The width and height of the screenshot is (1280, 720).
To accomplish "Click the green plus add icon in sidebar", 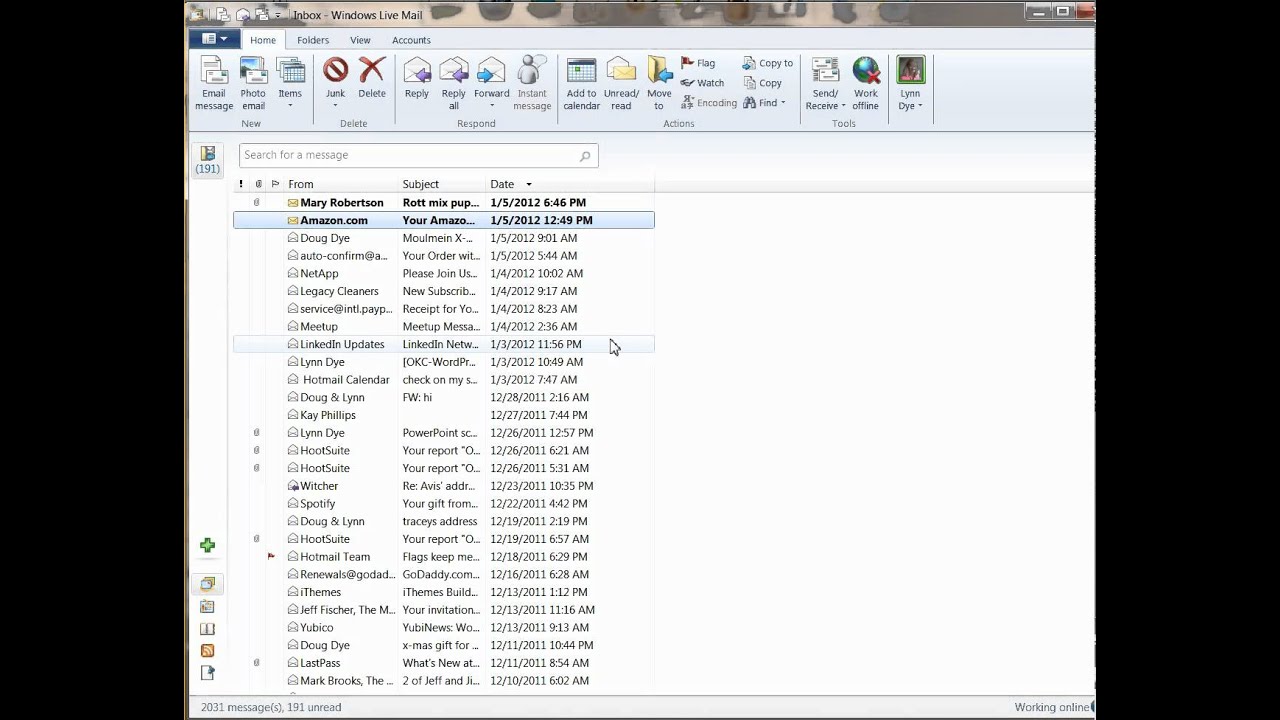I will point(207,545).
